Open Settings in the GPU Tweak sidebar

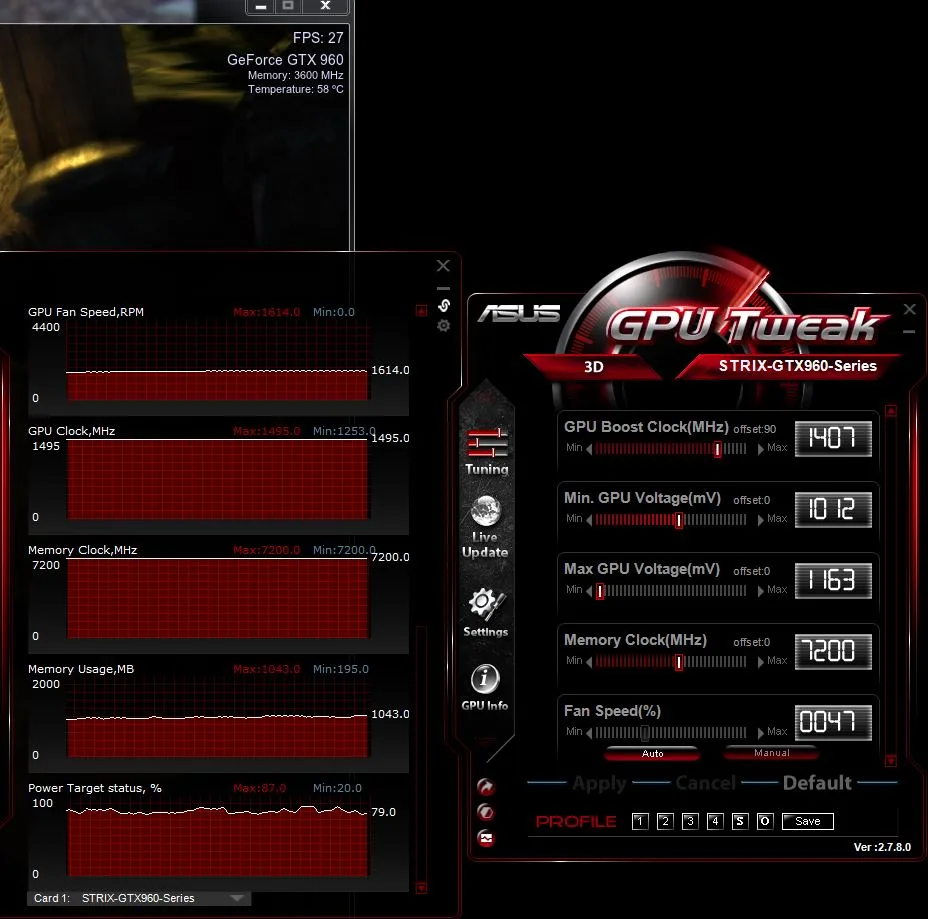pyautogui.click(x=485, y=612)
